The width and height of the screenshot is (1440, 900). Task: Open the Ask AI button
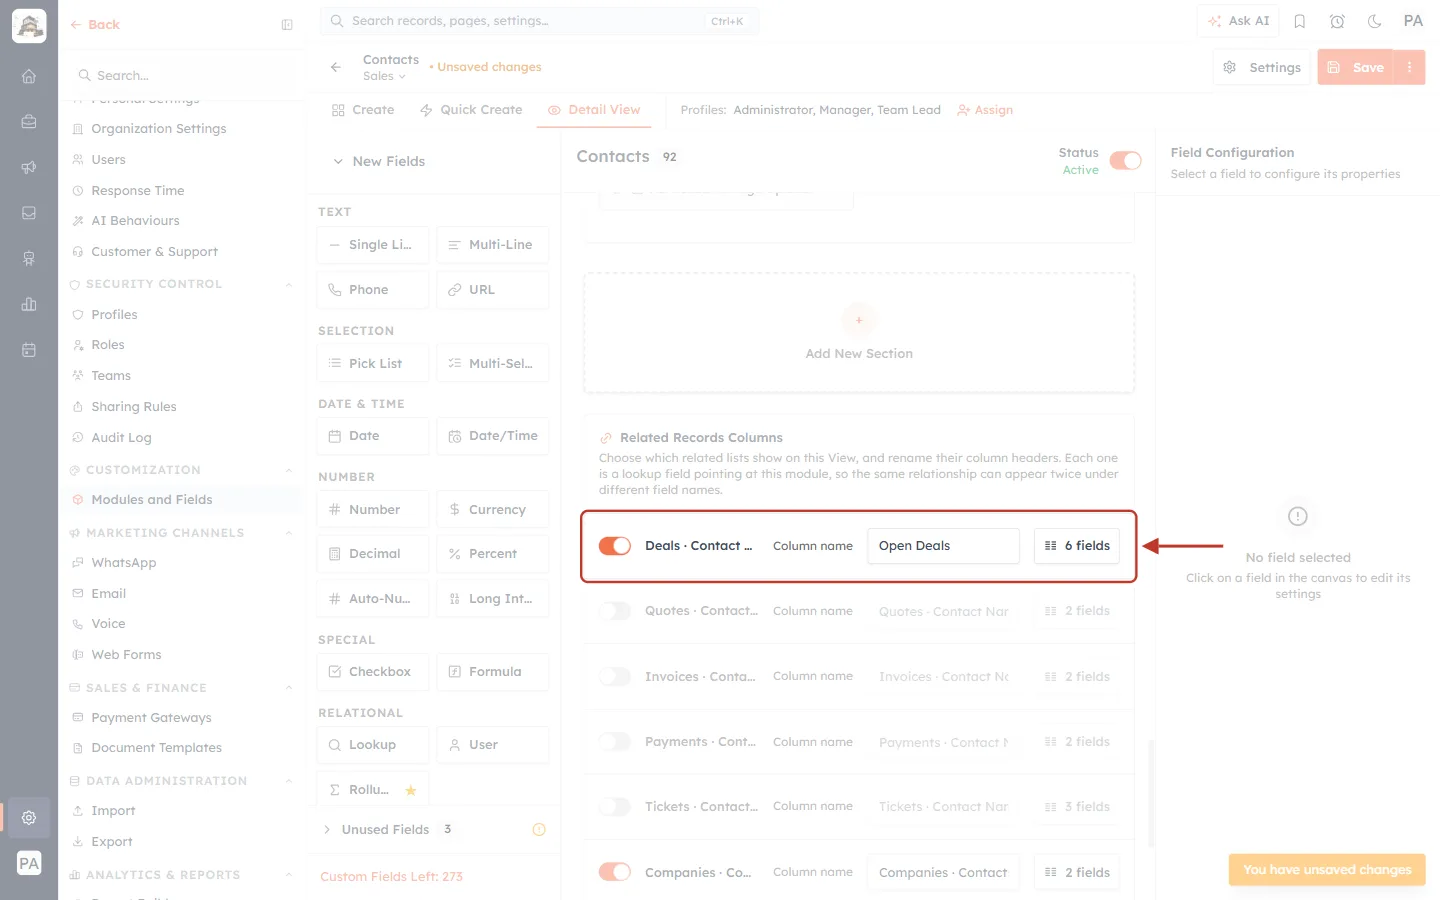tap(1238, 21)
